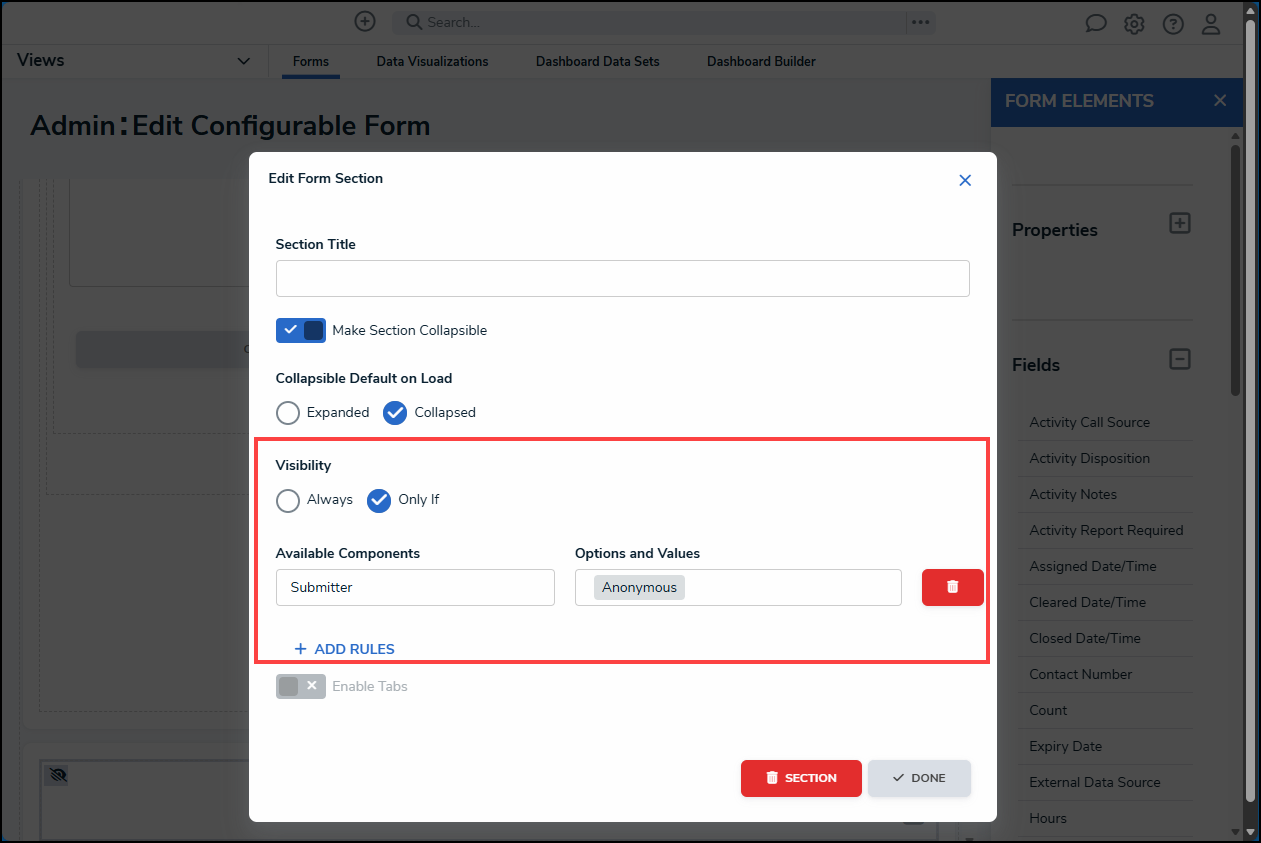This screenshot has height=843, width=1261.
Task: Select Activity Disposition field
Action: pos(1089,458)
